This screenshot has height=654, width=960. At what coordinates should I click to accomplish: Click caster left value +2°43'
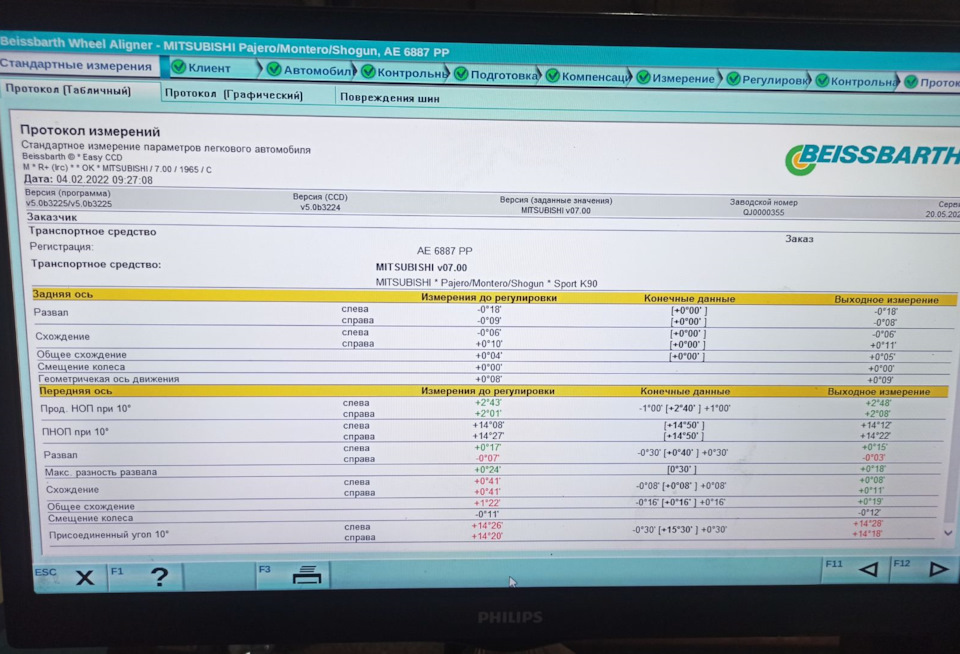(x=487, y=402)
